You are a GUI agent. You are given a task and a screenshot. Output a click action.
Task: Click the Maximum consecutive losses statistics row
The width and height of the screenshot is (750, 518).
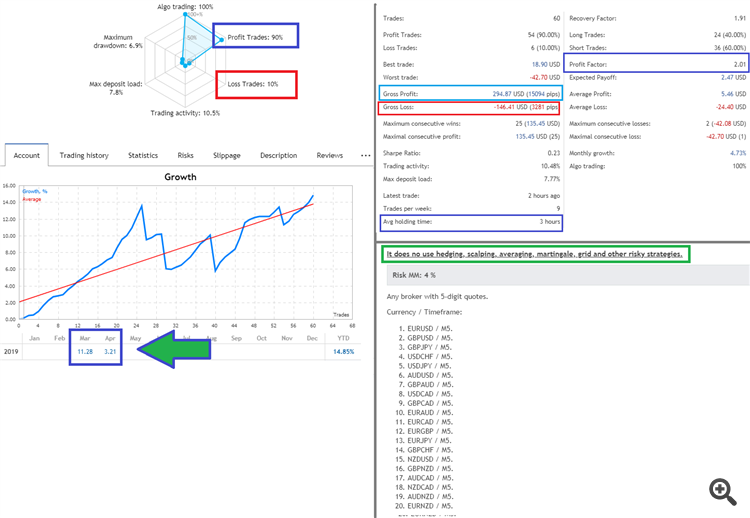pos(657,123)
